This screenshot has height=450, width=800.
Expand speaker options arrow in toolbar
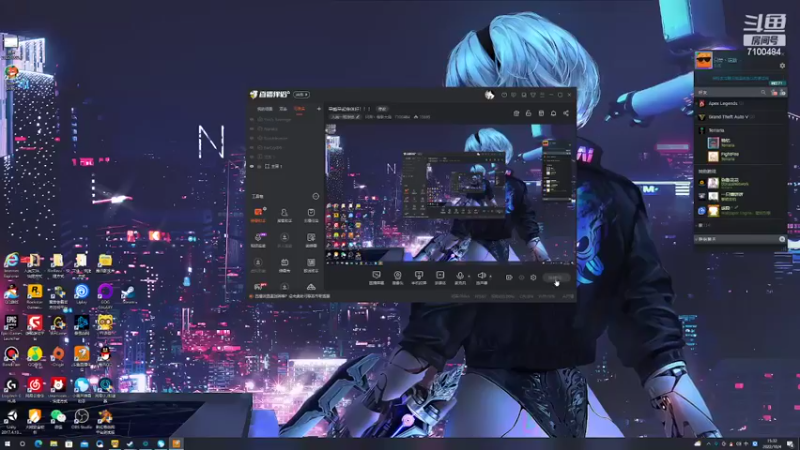pyautogui.click(x=491, y=277)
